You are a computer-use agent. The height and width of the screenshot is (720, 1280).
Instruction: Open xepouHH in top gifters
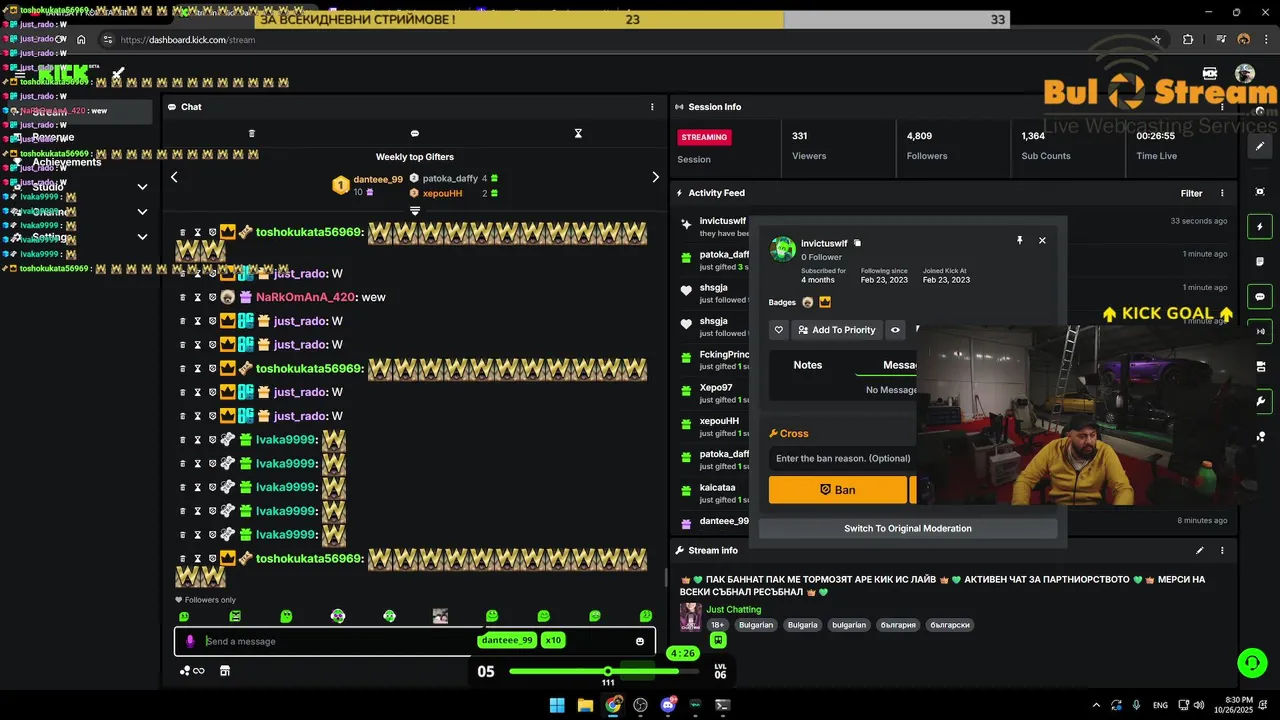442,193
